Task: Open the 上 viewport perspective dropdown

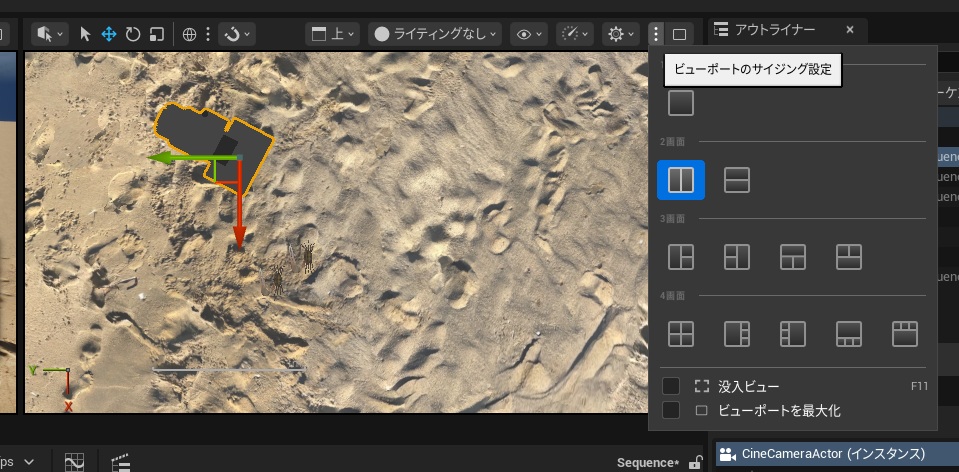Action: pyautogui.click(x=333, y=34)
